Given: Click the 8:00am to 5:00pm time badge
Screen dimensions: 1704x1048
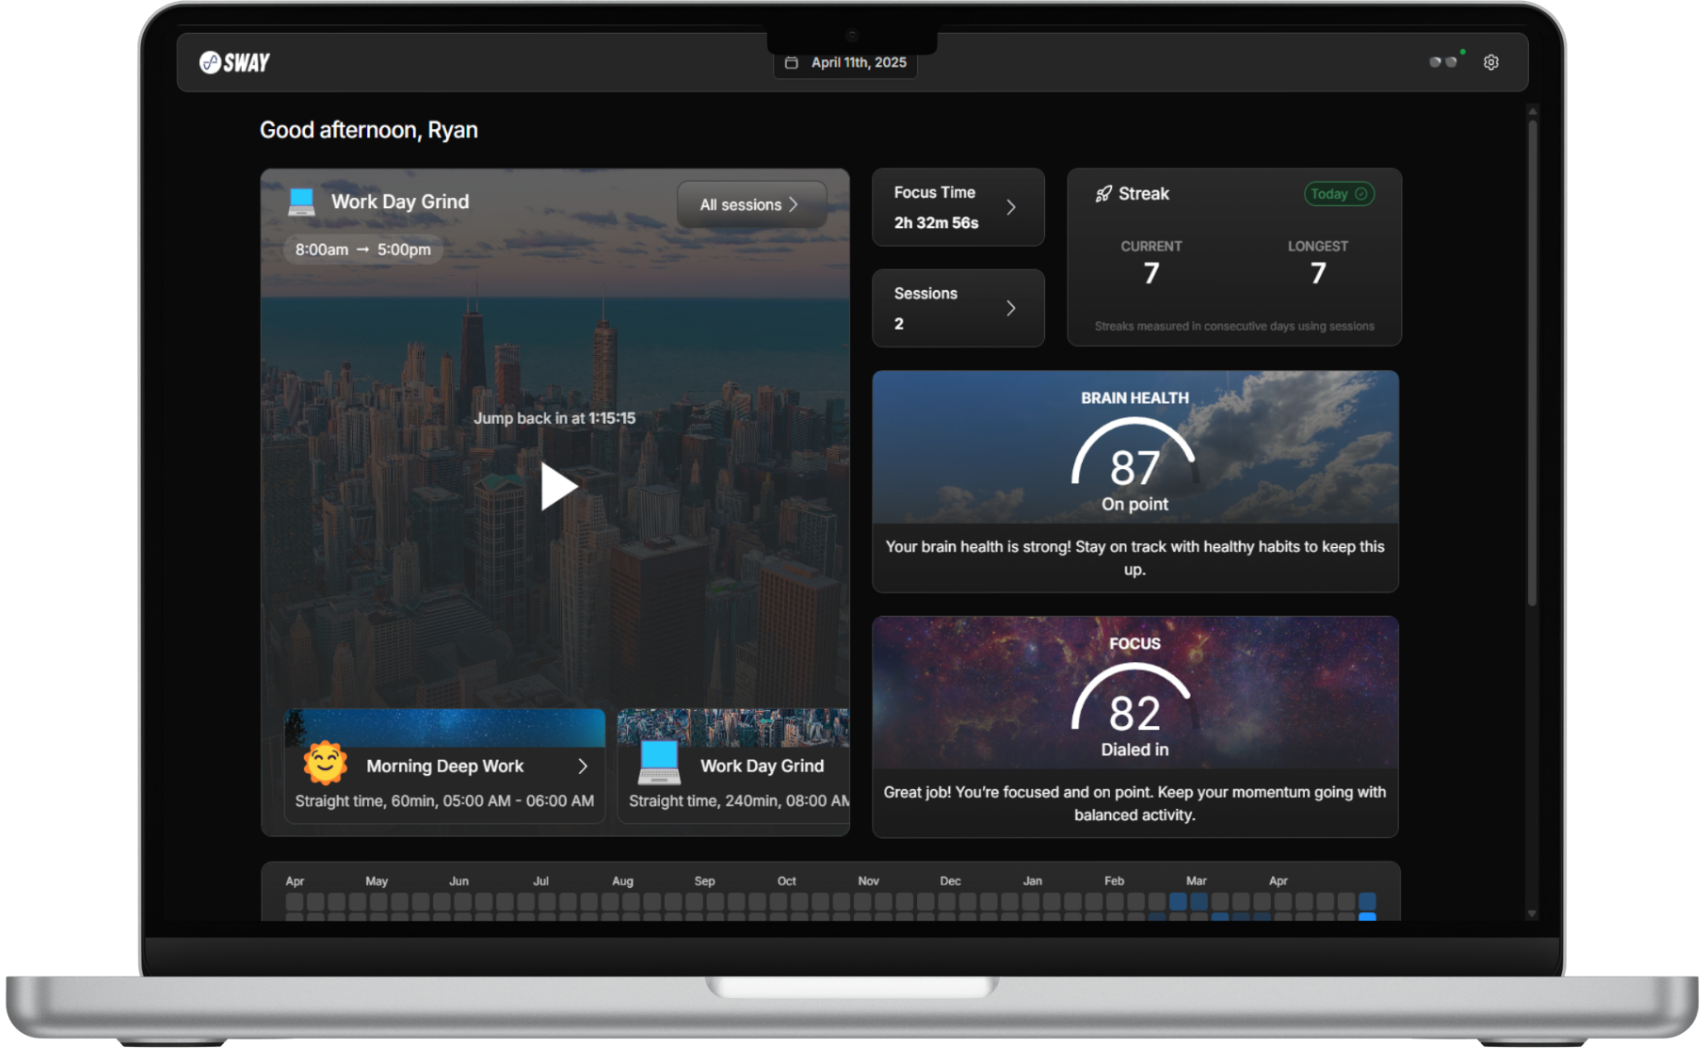Looking at the screenshot, I should tap(363, 249).
